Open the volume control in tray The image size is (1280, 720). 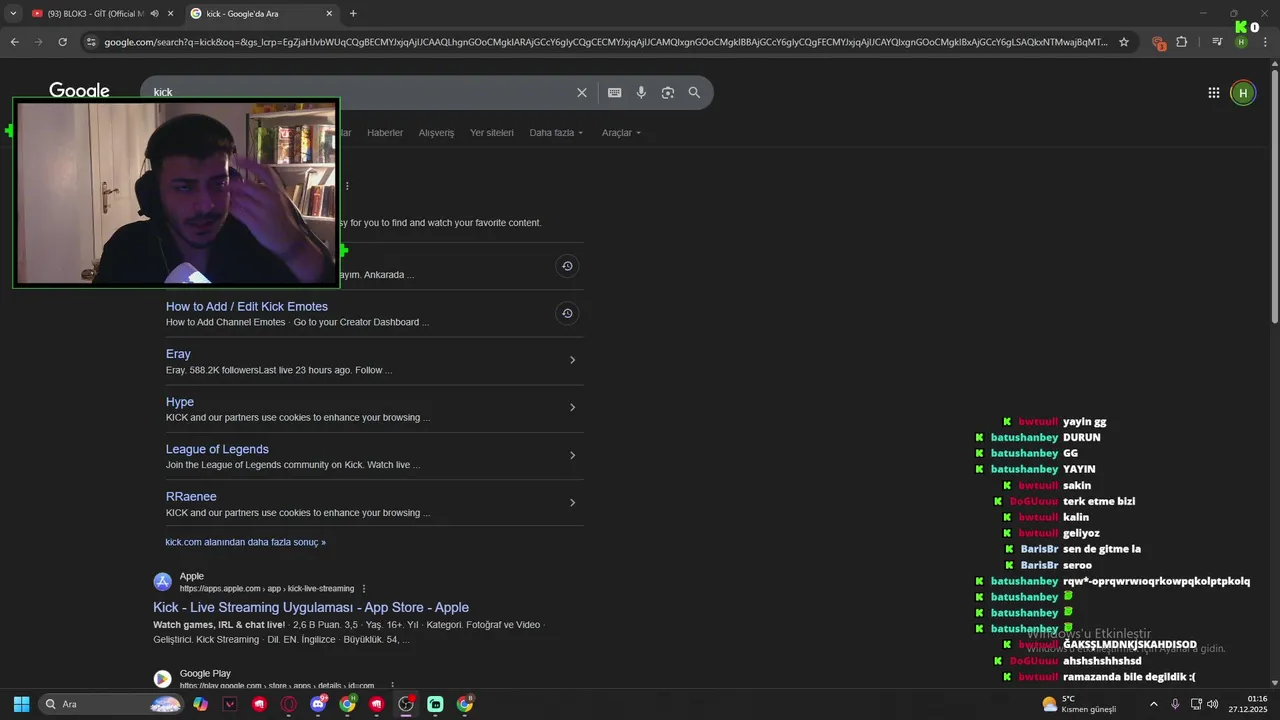coord(1213,704)
